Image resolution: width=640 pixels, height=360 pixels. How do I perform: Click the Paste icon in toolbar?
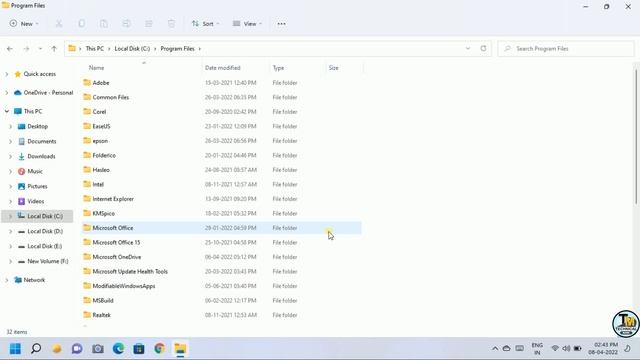pyautogui.click(x=104, y=24)
